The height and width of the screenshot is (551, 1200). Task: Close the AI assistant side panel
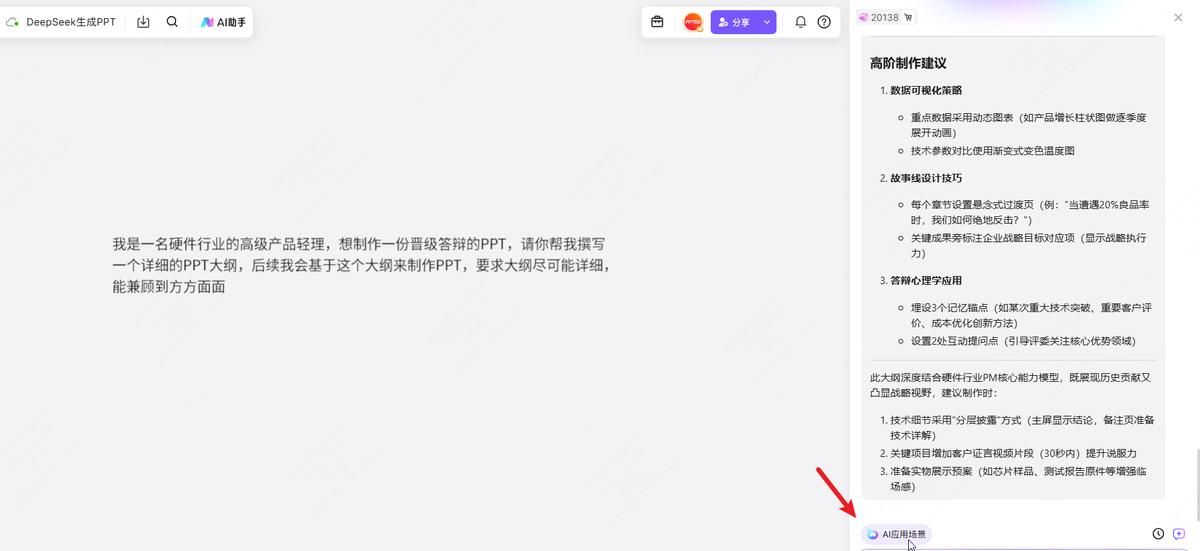1178,18
